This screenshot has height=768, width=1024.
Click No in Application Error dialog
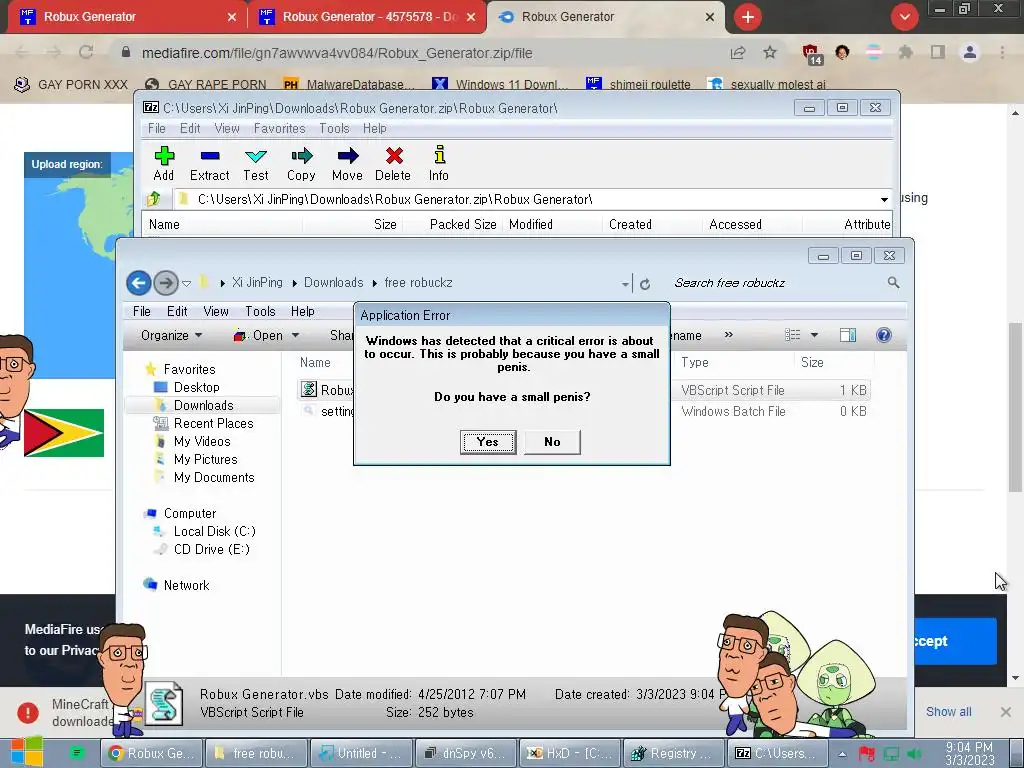pyautogui.click(x=552, y=442)
